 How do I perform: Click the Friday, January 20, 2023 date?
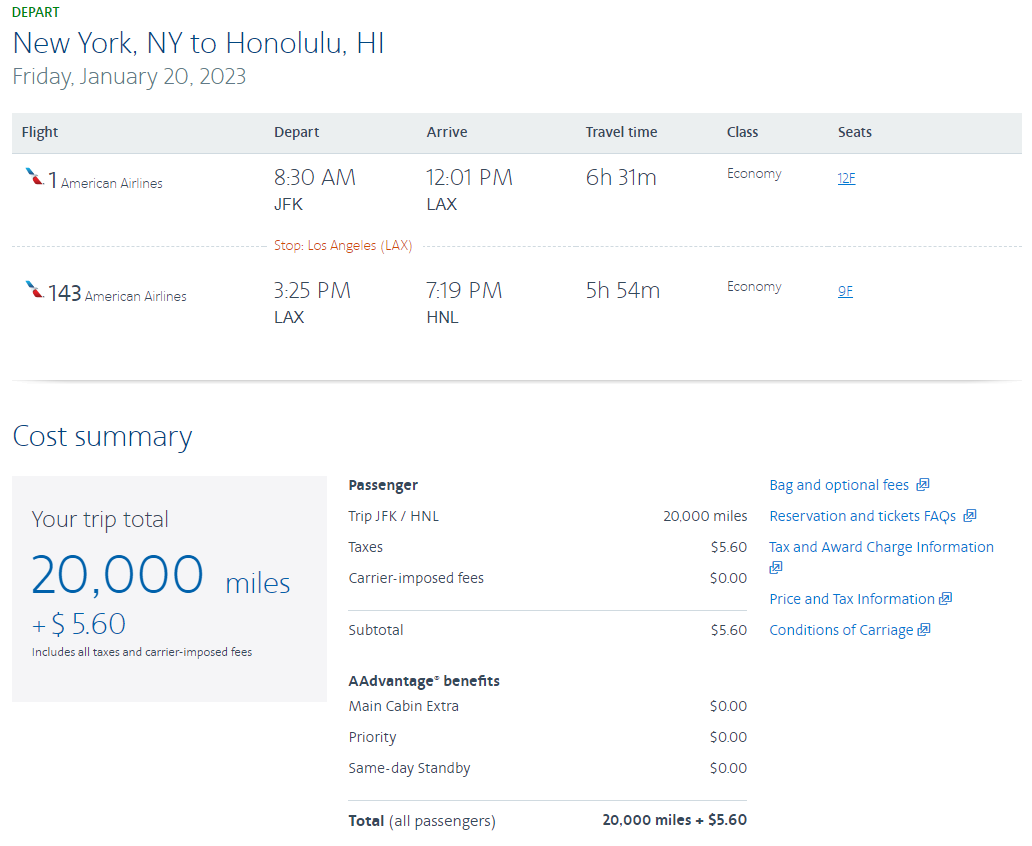point(129,76)
